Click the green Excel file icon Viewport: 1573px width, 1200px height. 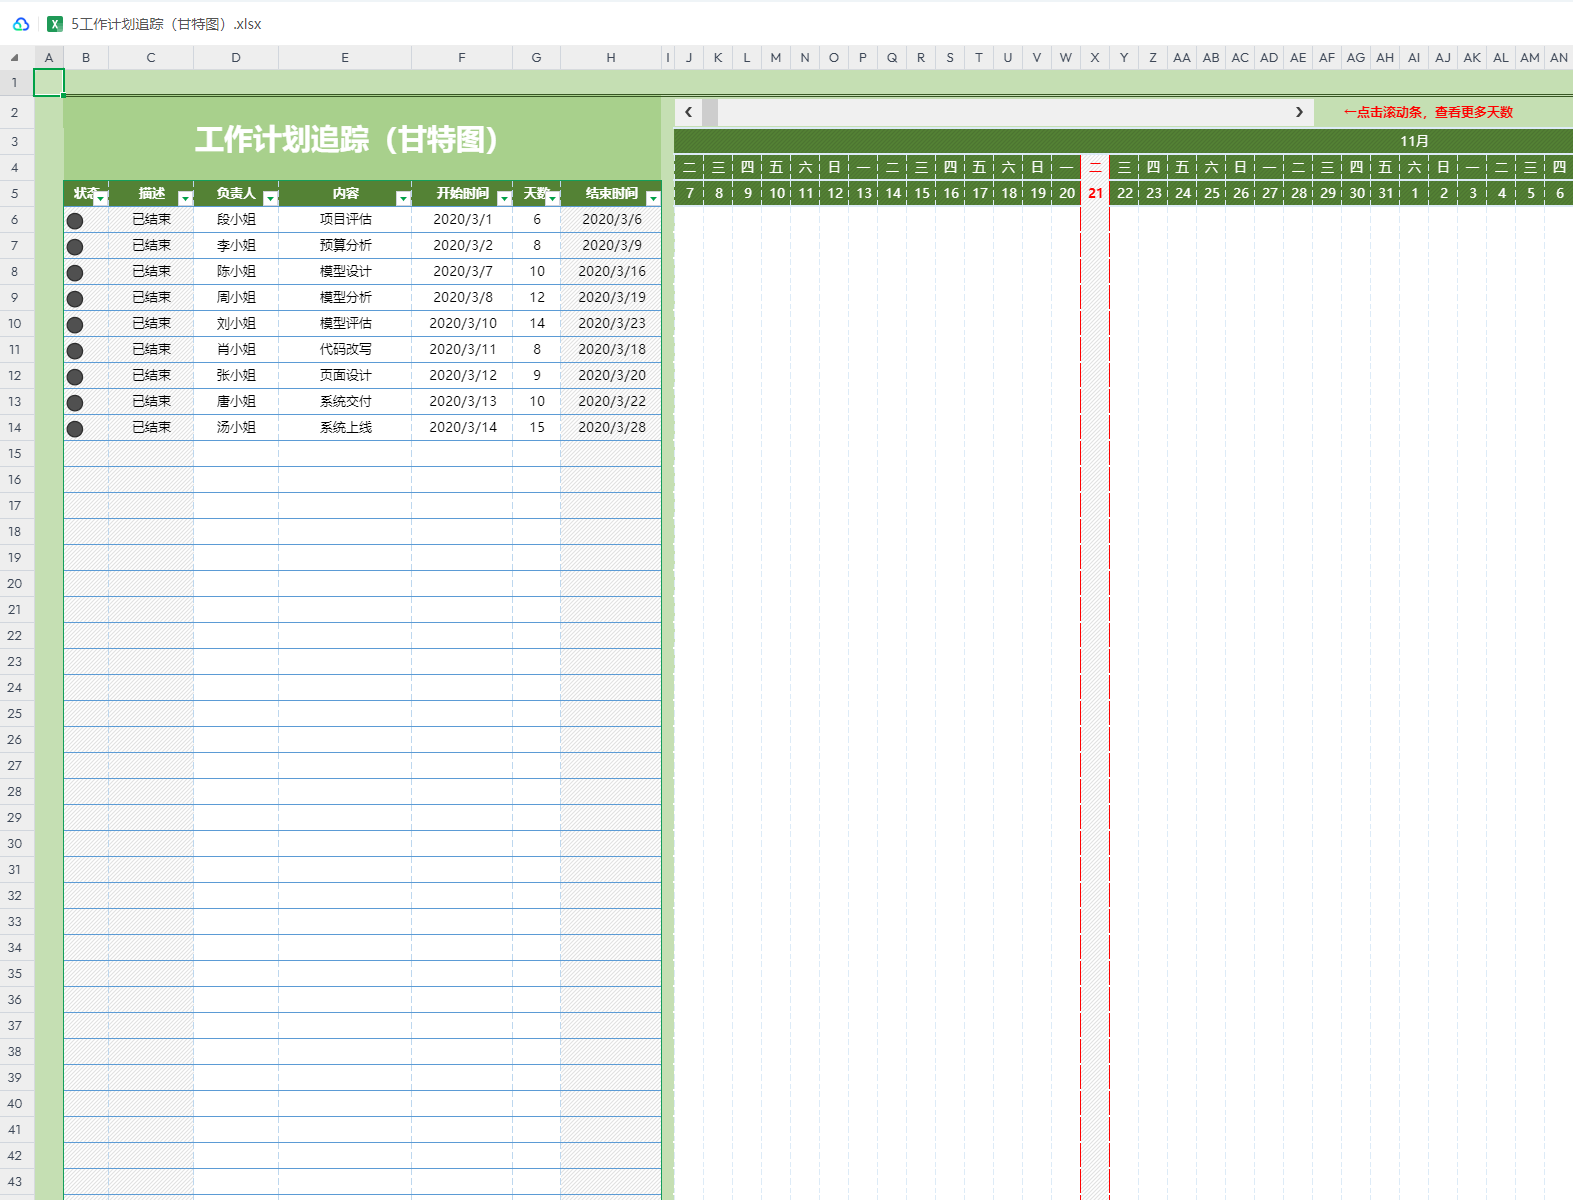(x=55, y=24)
